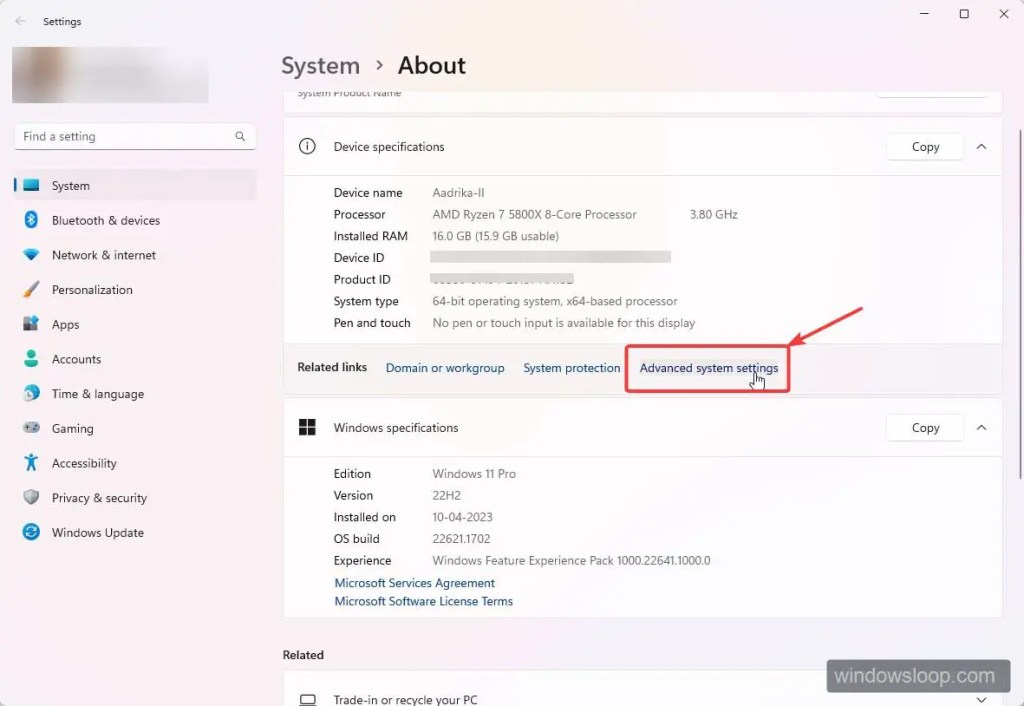Select the AMD Ryzen 7 5800X processor text

click(x=534, y=214)
